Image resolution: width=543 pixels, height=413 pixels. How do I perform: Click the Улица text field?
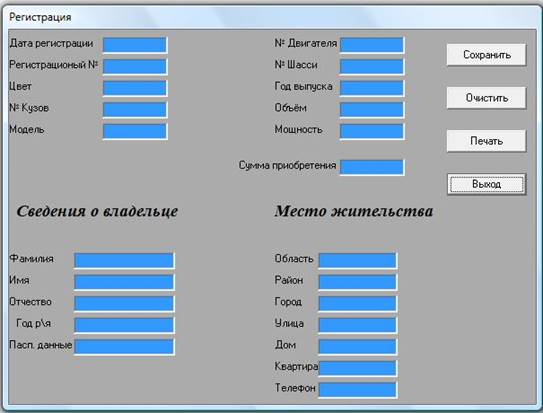click(x=358, y=325)
